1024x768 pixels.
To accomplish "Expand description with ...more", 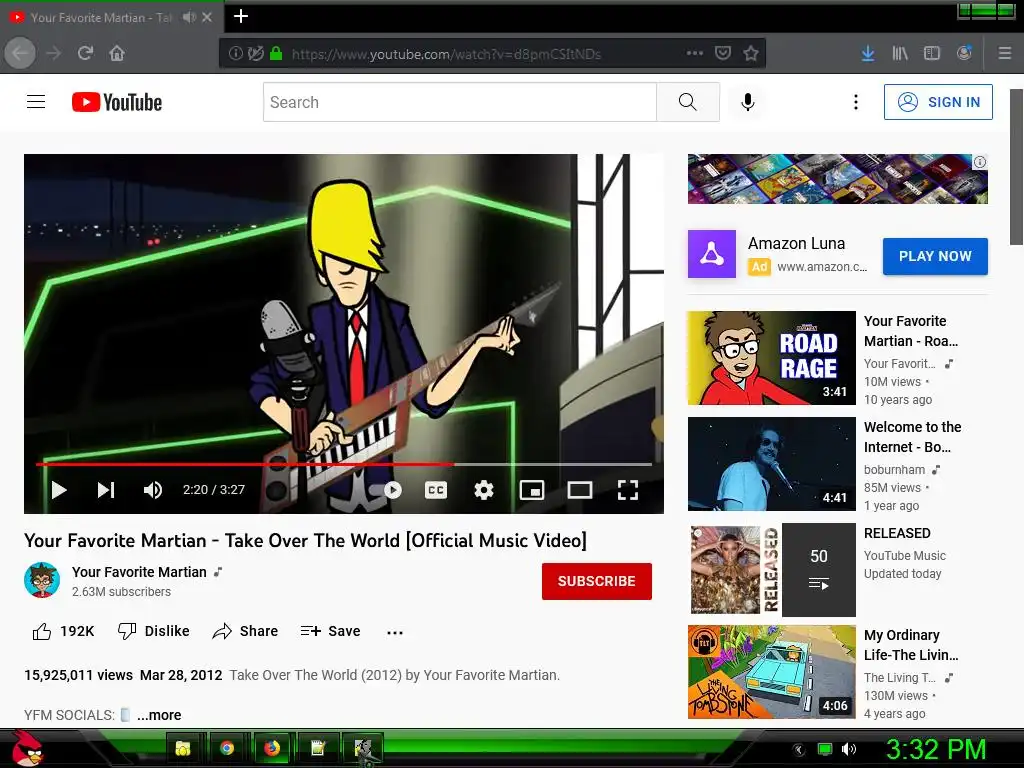I will coord(159,715).
